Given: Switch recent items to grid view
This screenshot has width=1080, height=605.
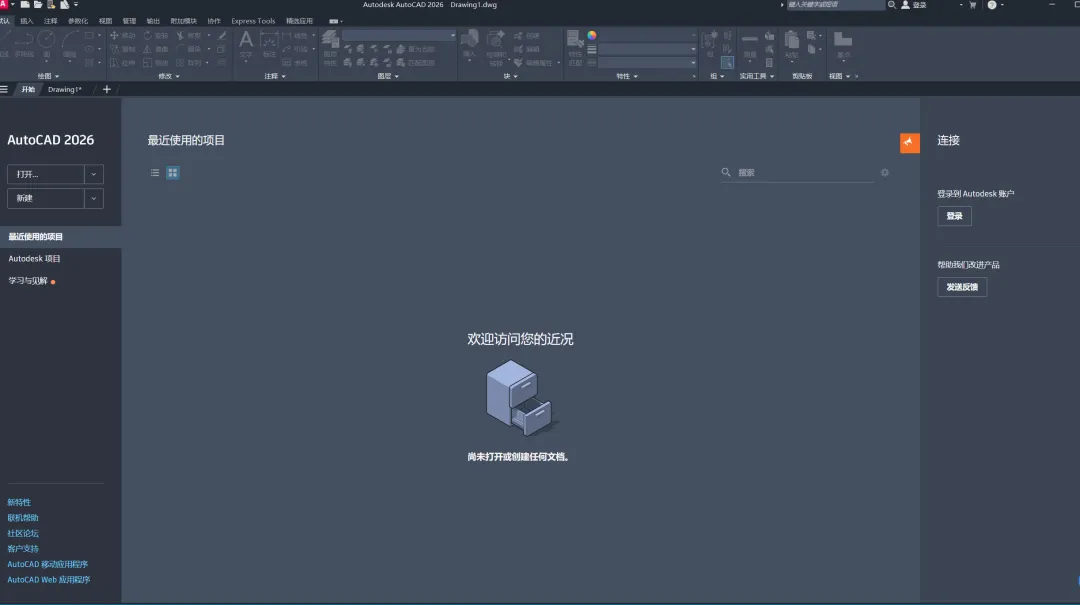Looking at the screenshot, I should tap(173, 173).
